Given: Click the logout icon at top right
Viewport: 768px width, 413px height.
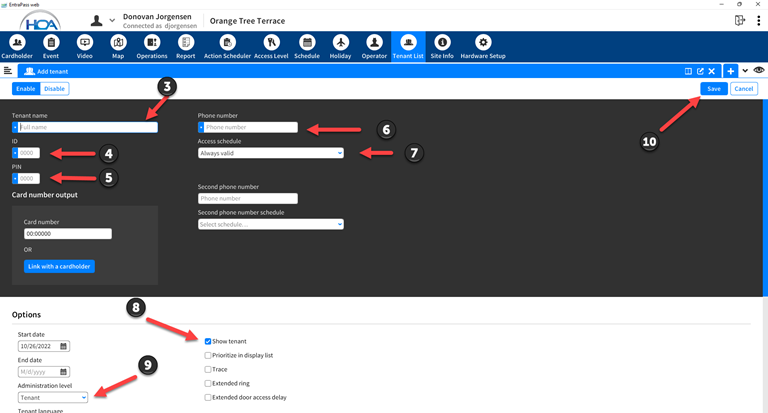Looking at the screenshot, I should [740, 20].
